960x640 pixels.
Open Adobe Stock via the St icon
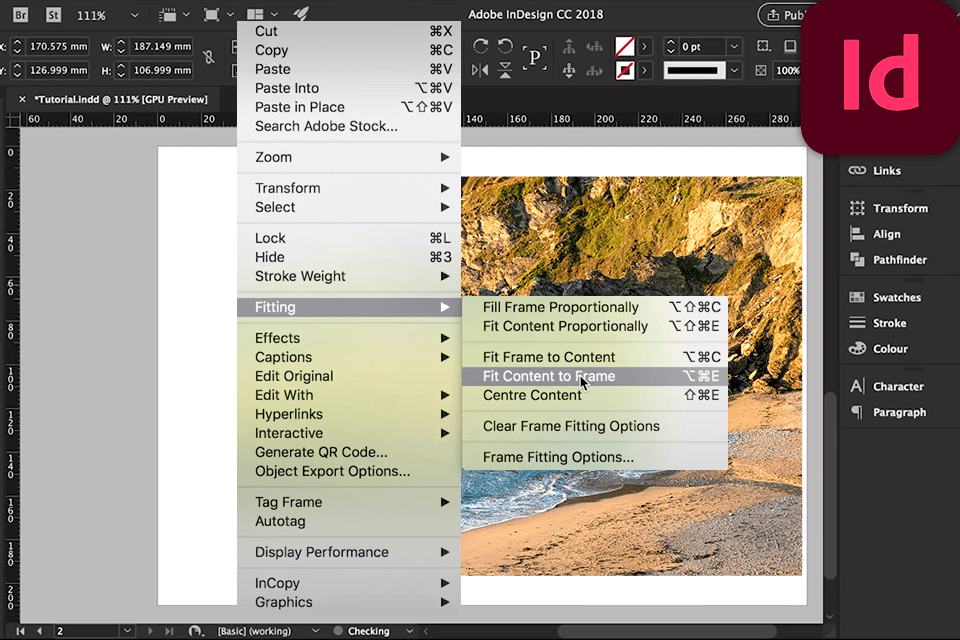(x=51, y=15)
